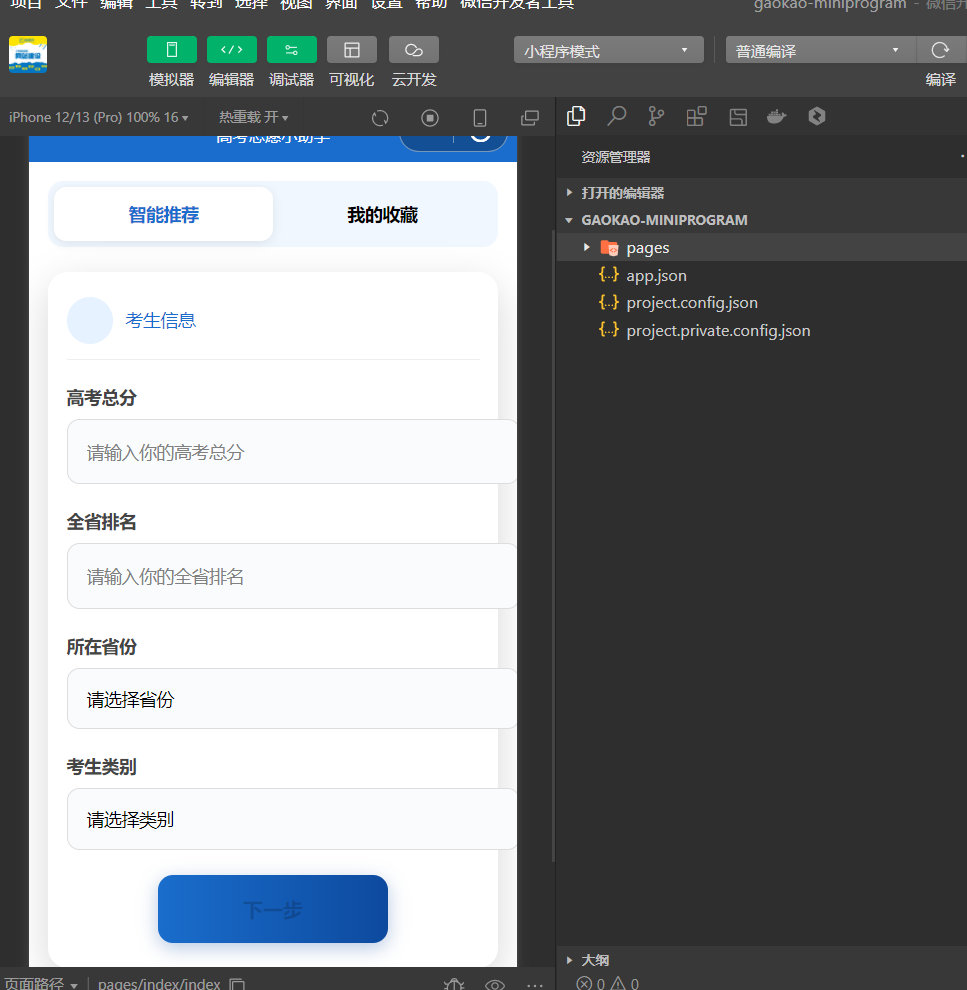967x990 pixels.
Task: Open the 请选择省份 province picker
Action: pos(292,698)
